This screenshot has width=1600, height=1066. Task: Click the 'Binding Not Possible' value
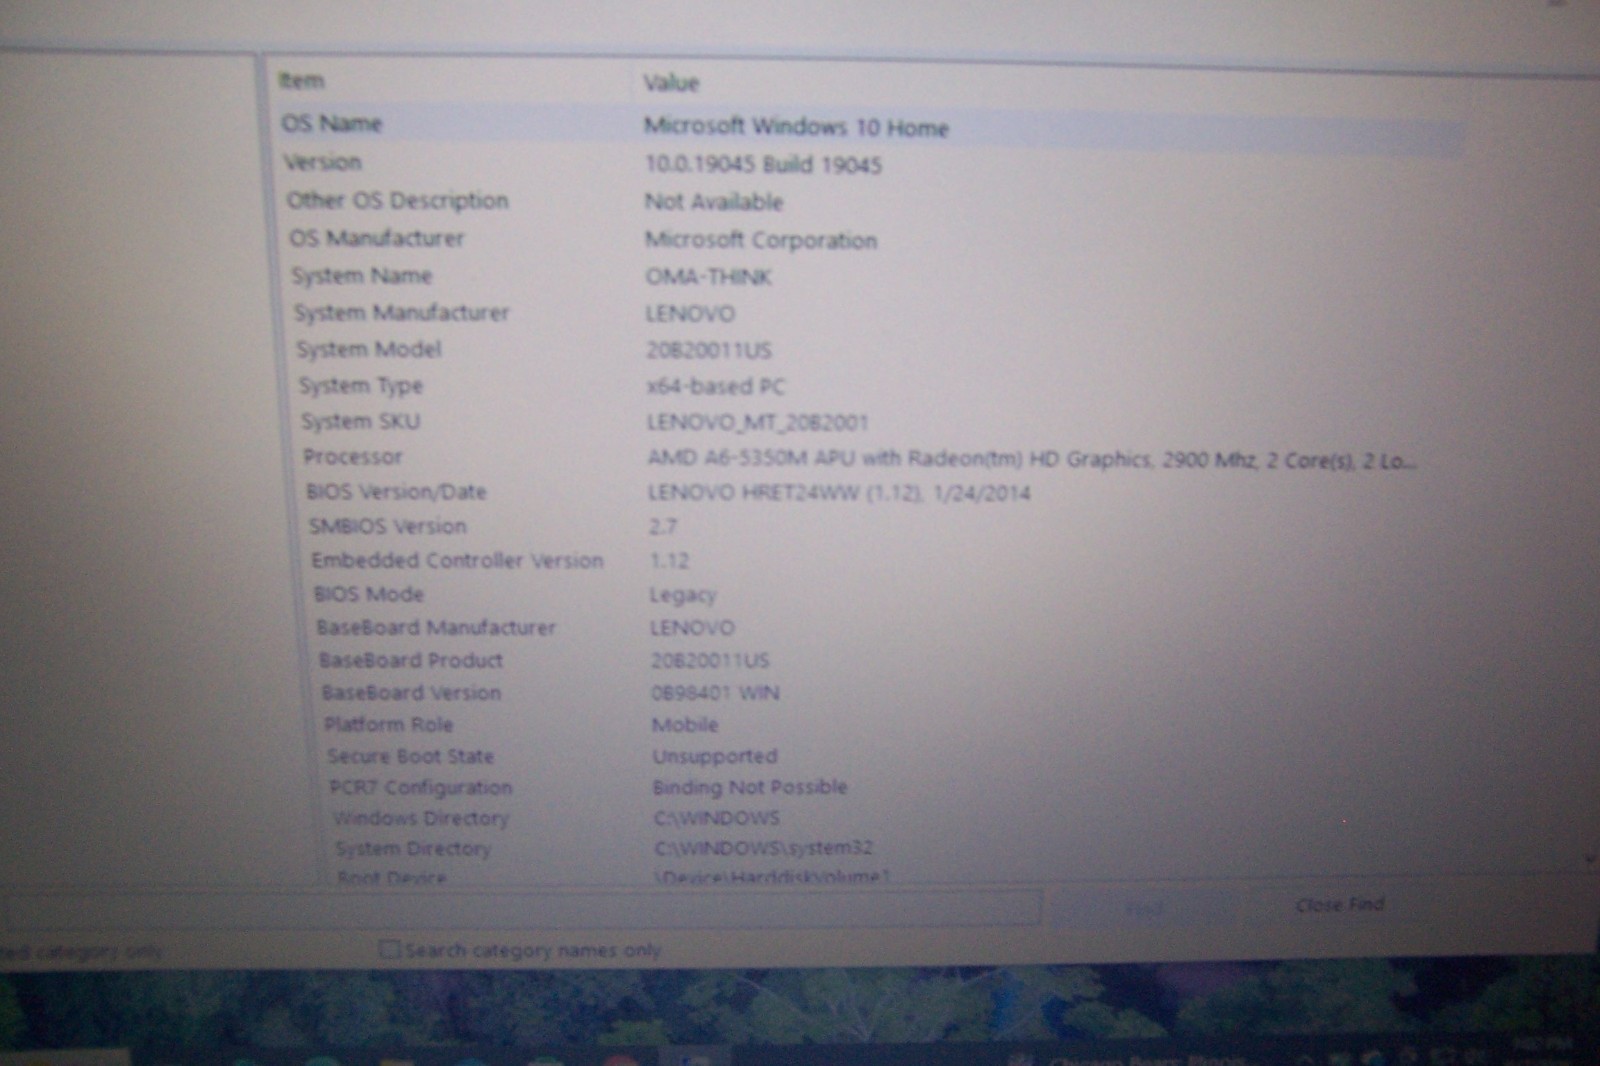pyautogui.click(x=750, y=787)
